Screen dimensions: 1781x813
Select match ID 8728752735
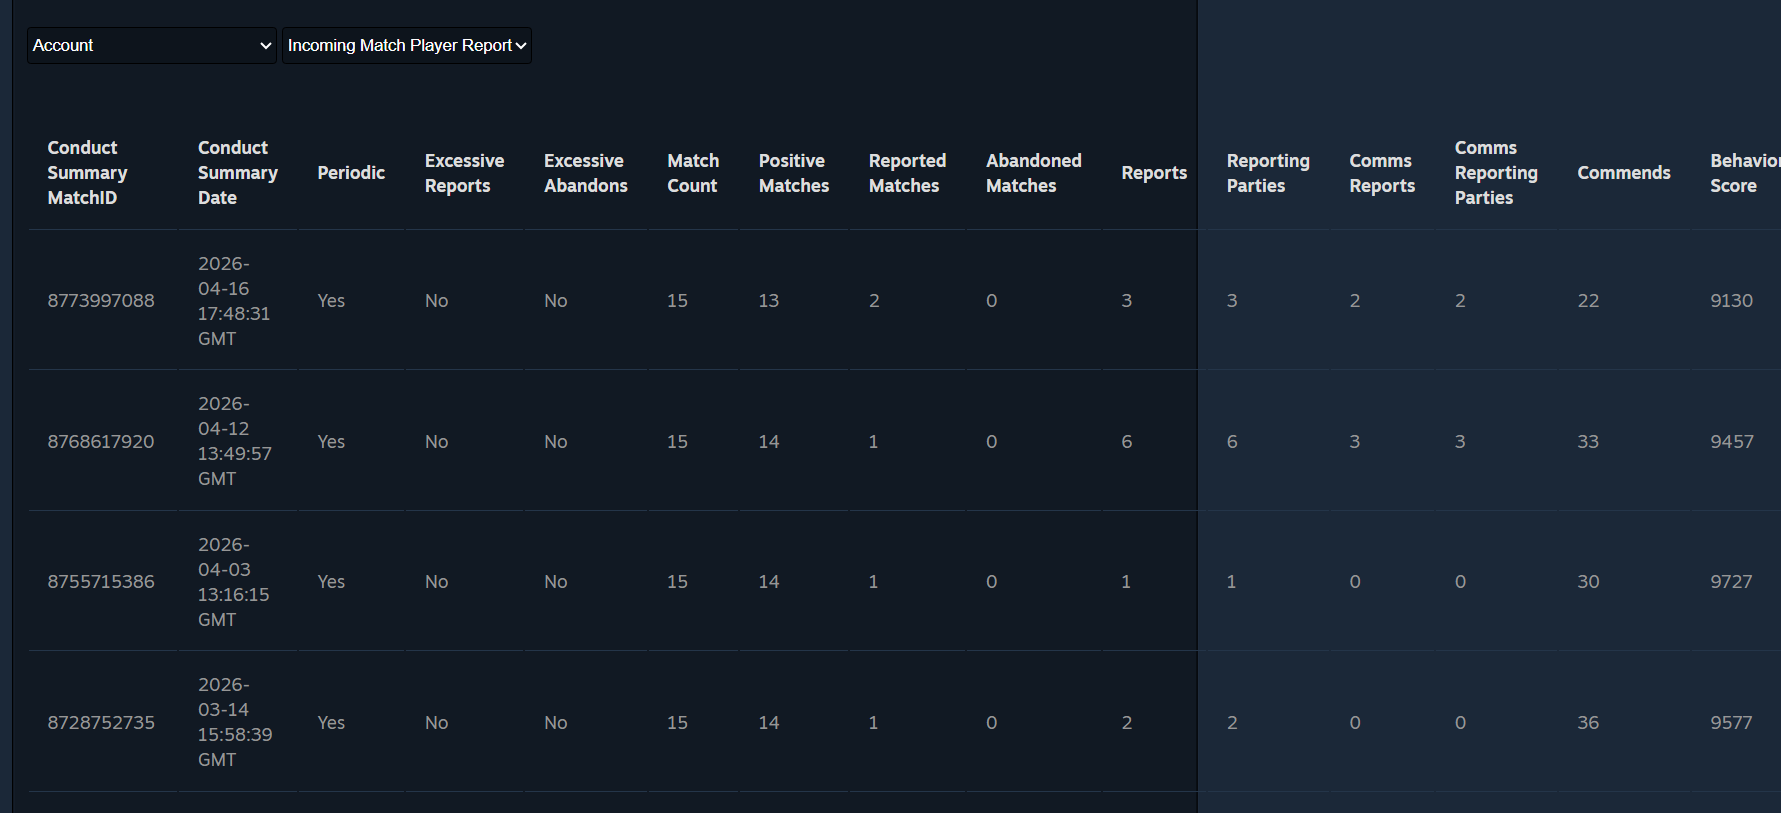101,723
